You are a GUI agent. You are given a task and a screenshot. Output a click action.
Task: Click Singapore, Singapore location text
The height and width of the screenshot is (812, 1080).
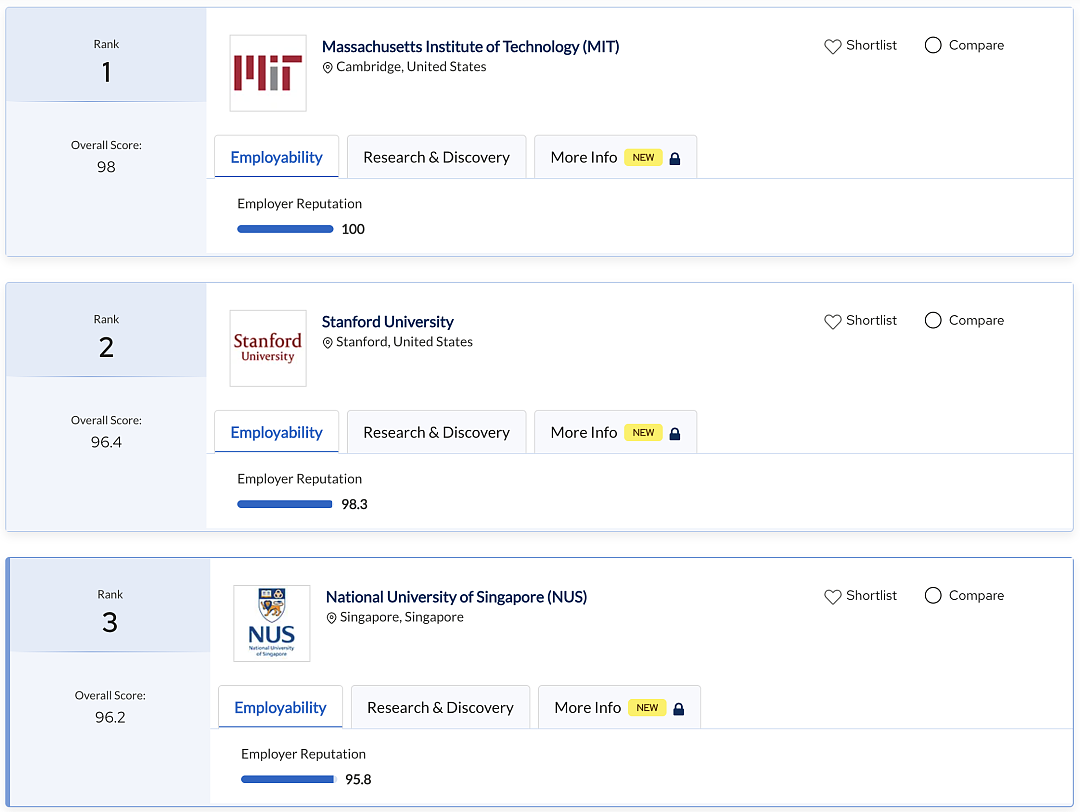point(402,617)
